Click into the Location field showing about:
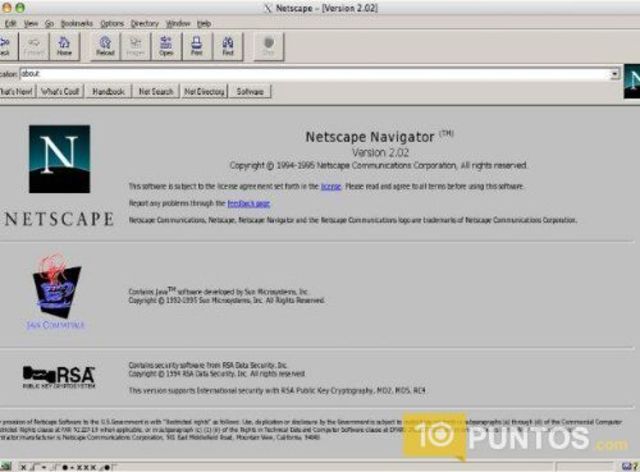The image size is (640, 472). tap(314, 74)
